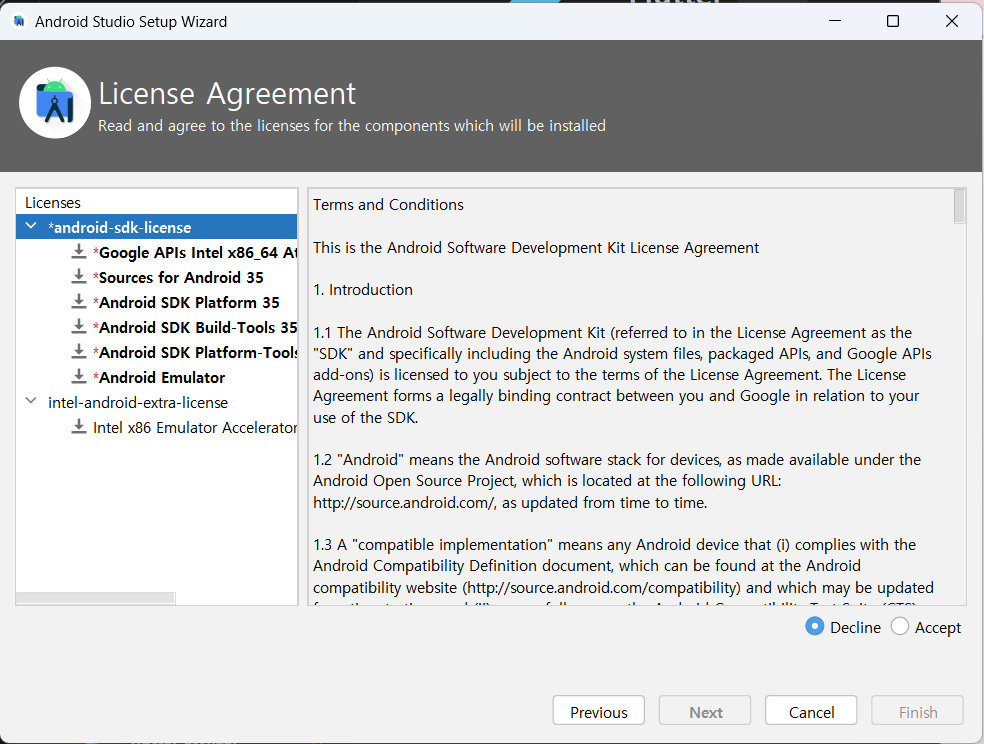Click the Android Studio logo in header

(55, 103)
